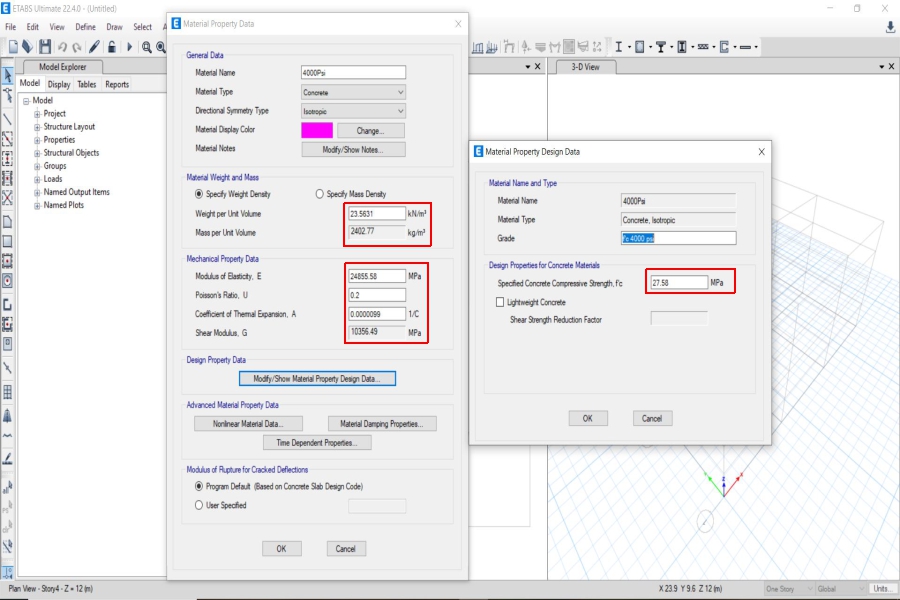Screen dimensions: 900x600
Task: Click the padlock Lock Model icon
Action: coord(112,47)
